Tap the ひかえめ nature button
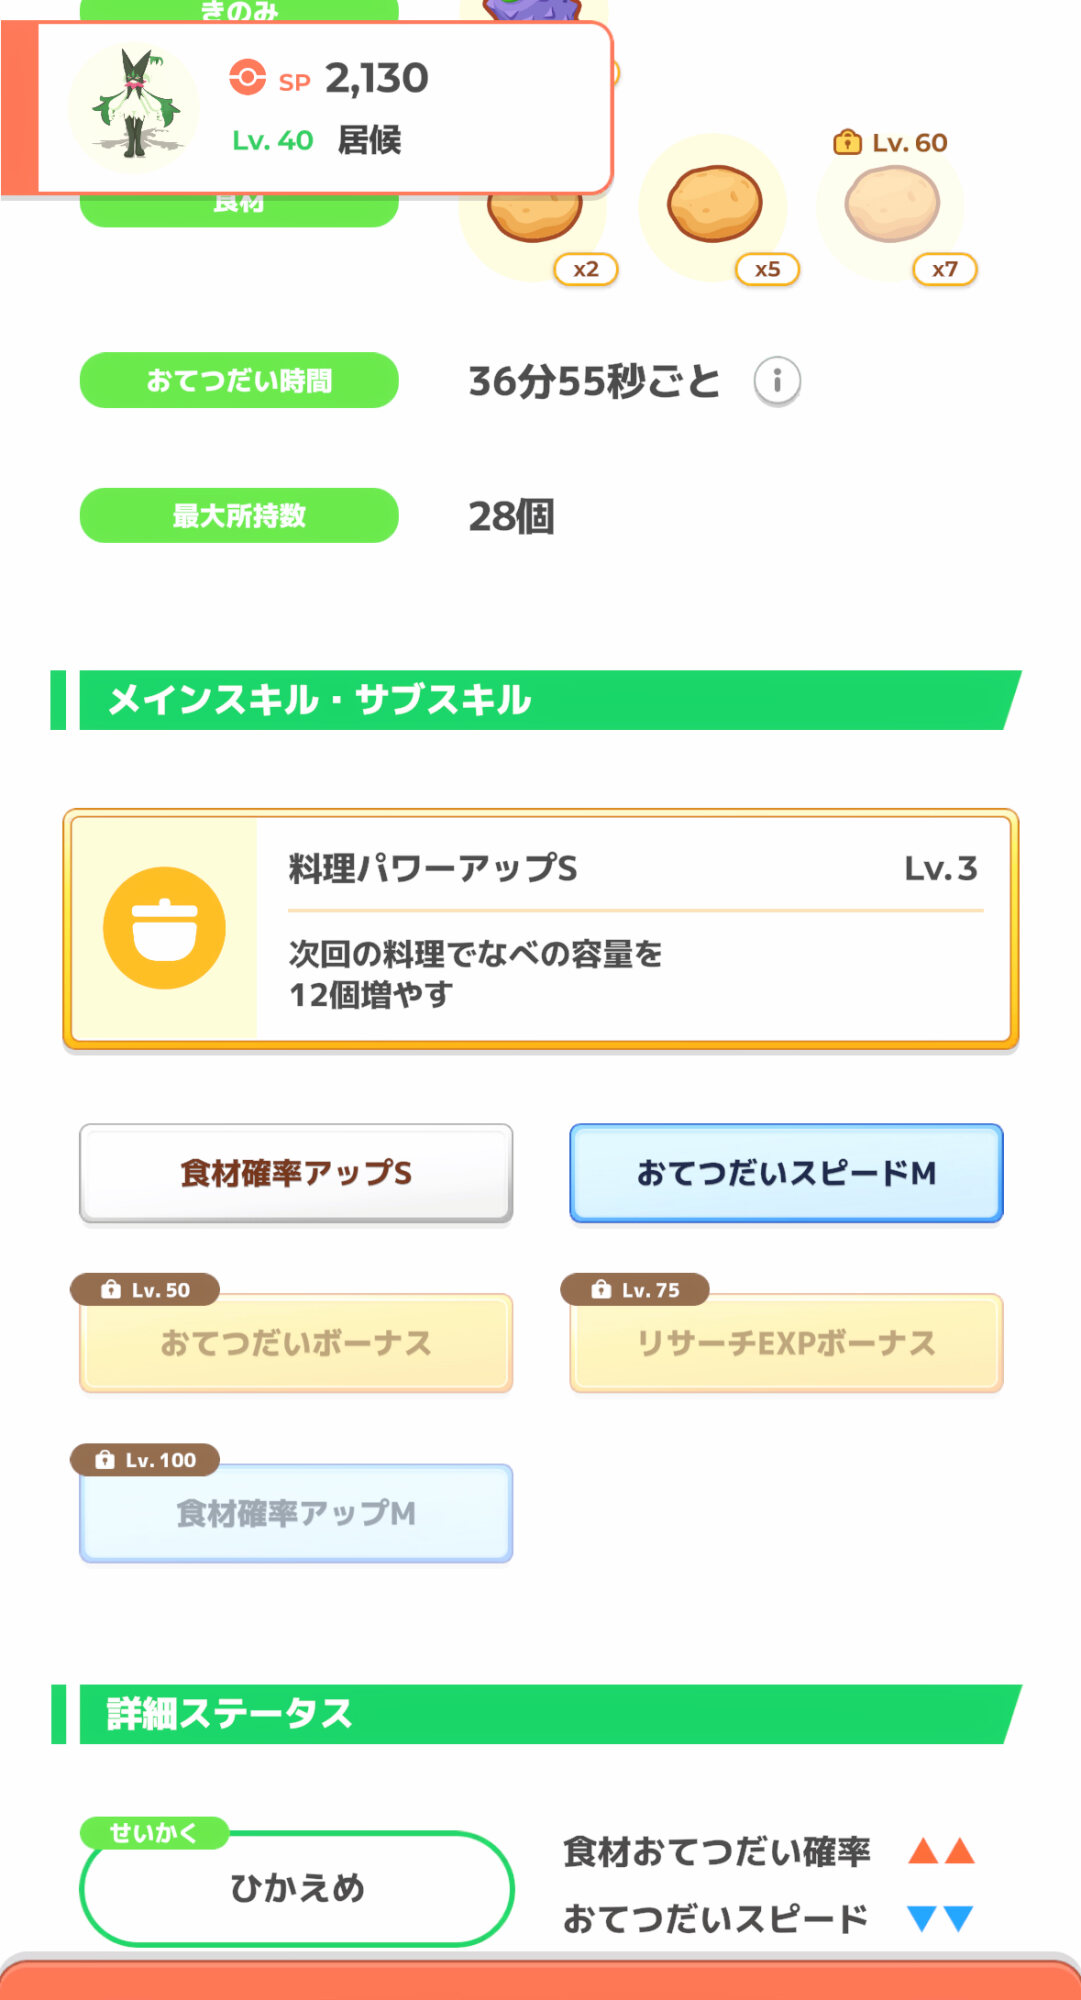Image resolution: width=1081 pixels, height=2000 pixels. [297, 1888]
